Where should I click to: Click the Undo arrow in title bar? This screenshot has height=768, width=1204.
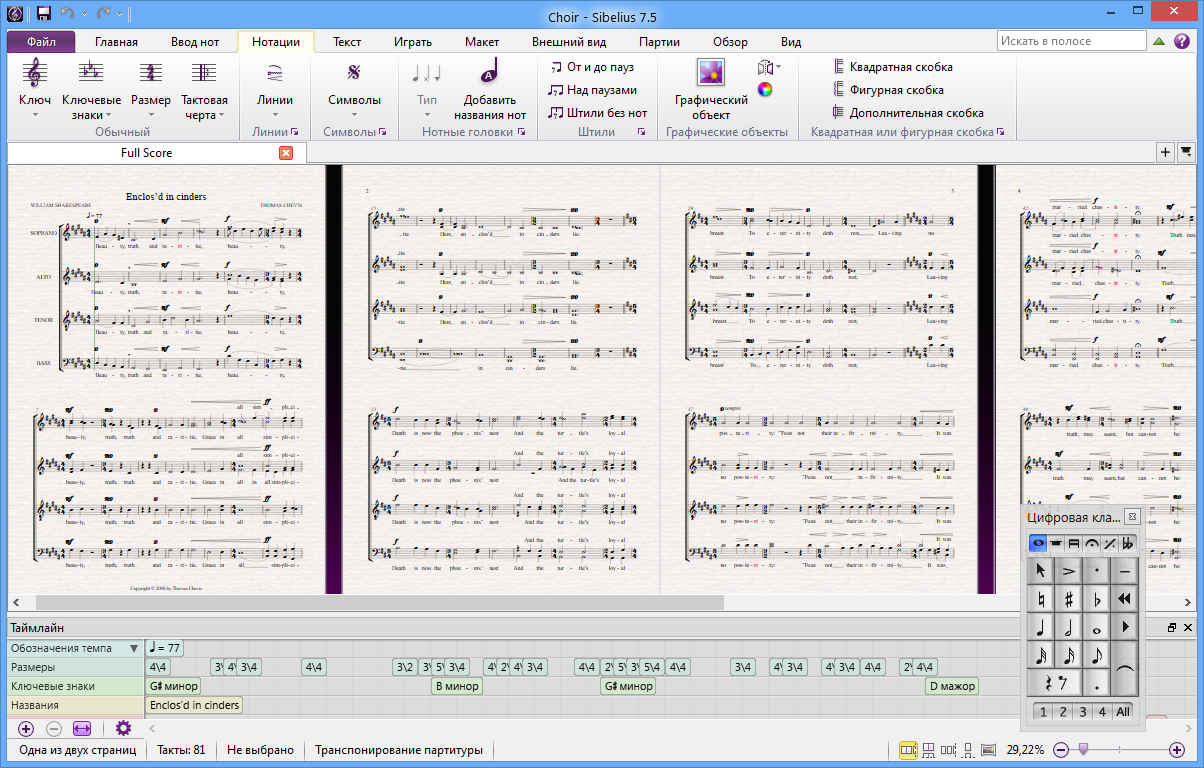(68, 13)
